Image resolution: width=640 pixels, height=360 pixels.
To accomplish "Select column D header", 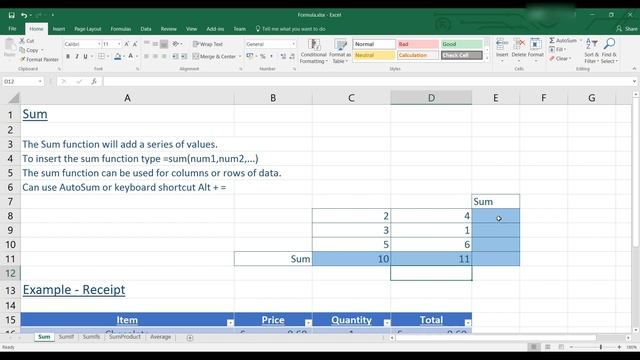I will (x=431, y=98).
